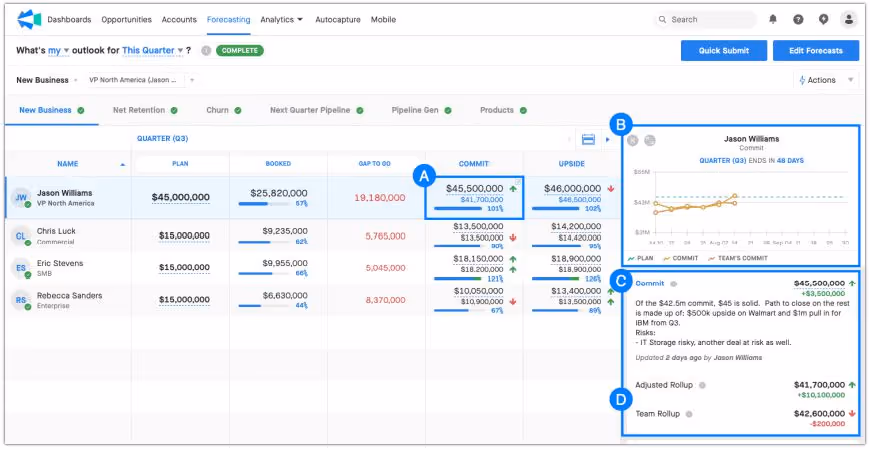This screenshot has width=870, height=450.
Task: Click the Clari logo icon
Action: pos(29,19)
